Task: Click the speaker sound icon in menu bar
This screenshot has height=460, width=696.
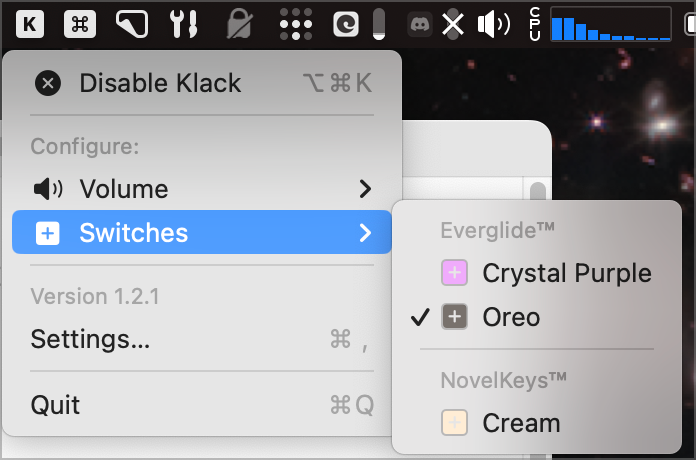Action: 493,24
